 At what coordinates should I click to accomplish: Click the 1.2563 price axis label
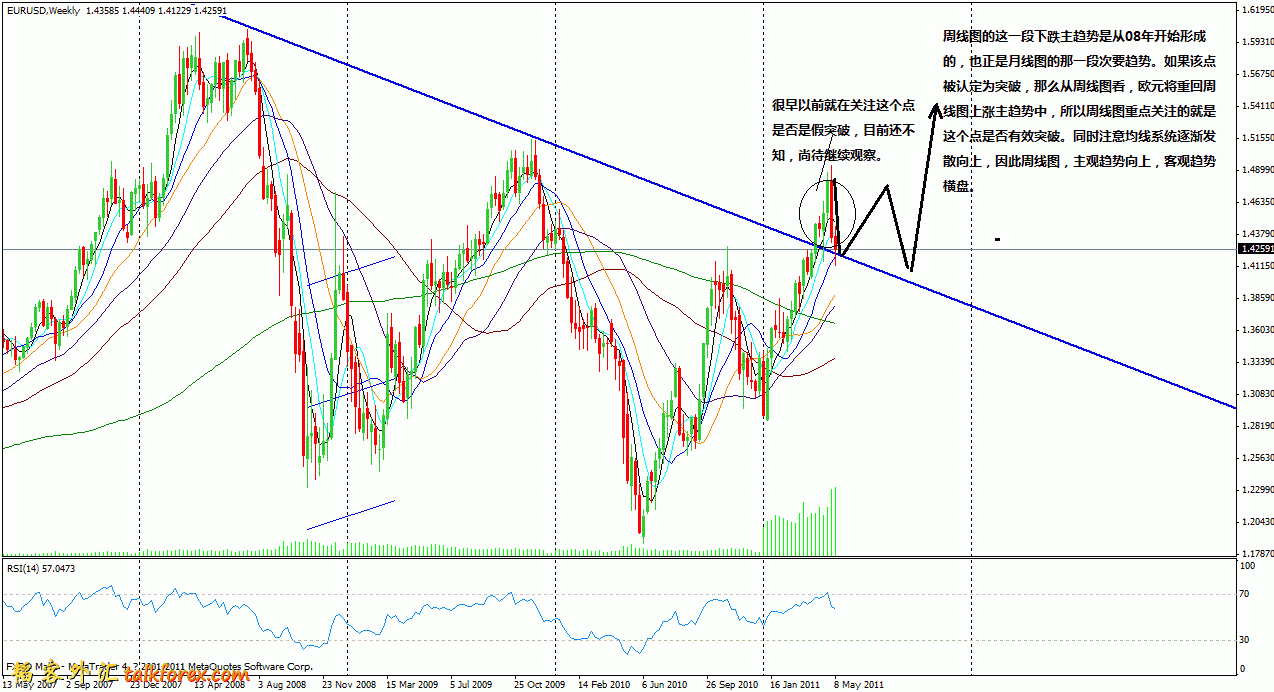point(1256,458)
